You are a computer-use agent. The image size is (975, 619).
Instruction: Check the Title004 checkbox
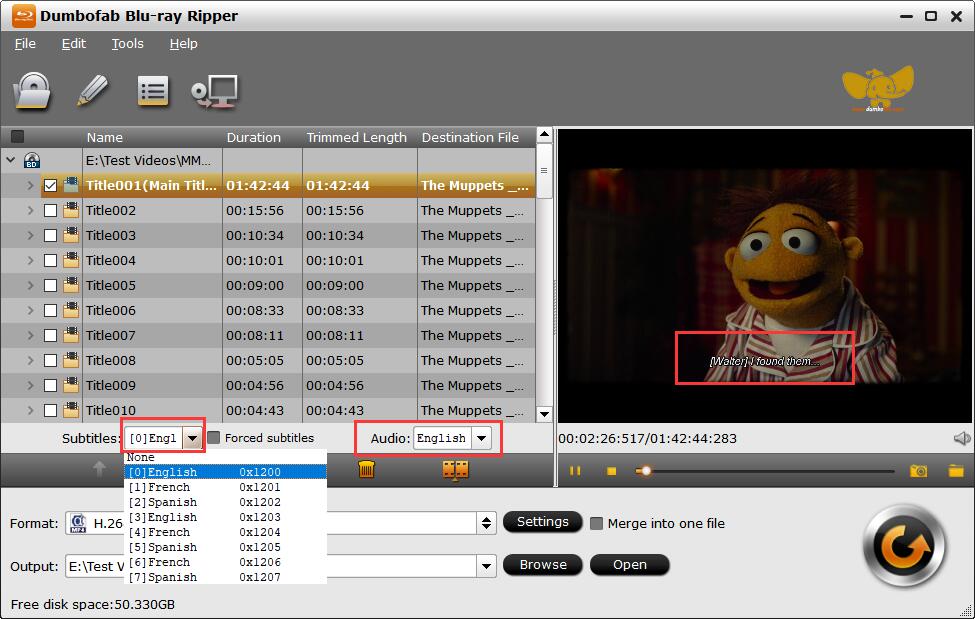tap(50, 261)
